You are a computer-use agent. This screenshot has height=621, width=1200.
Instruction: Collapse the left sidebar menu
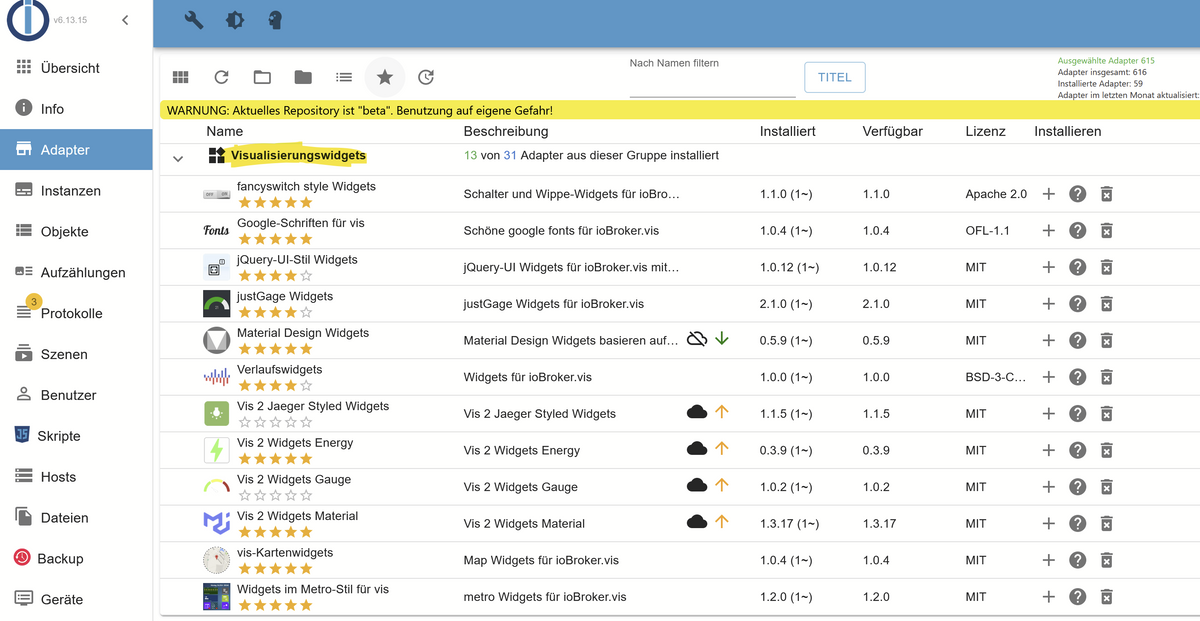(125, 20)
